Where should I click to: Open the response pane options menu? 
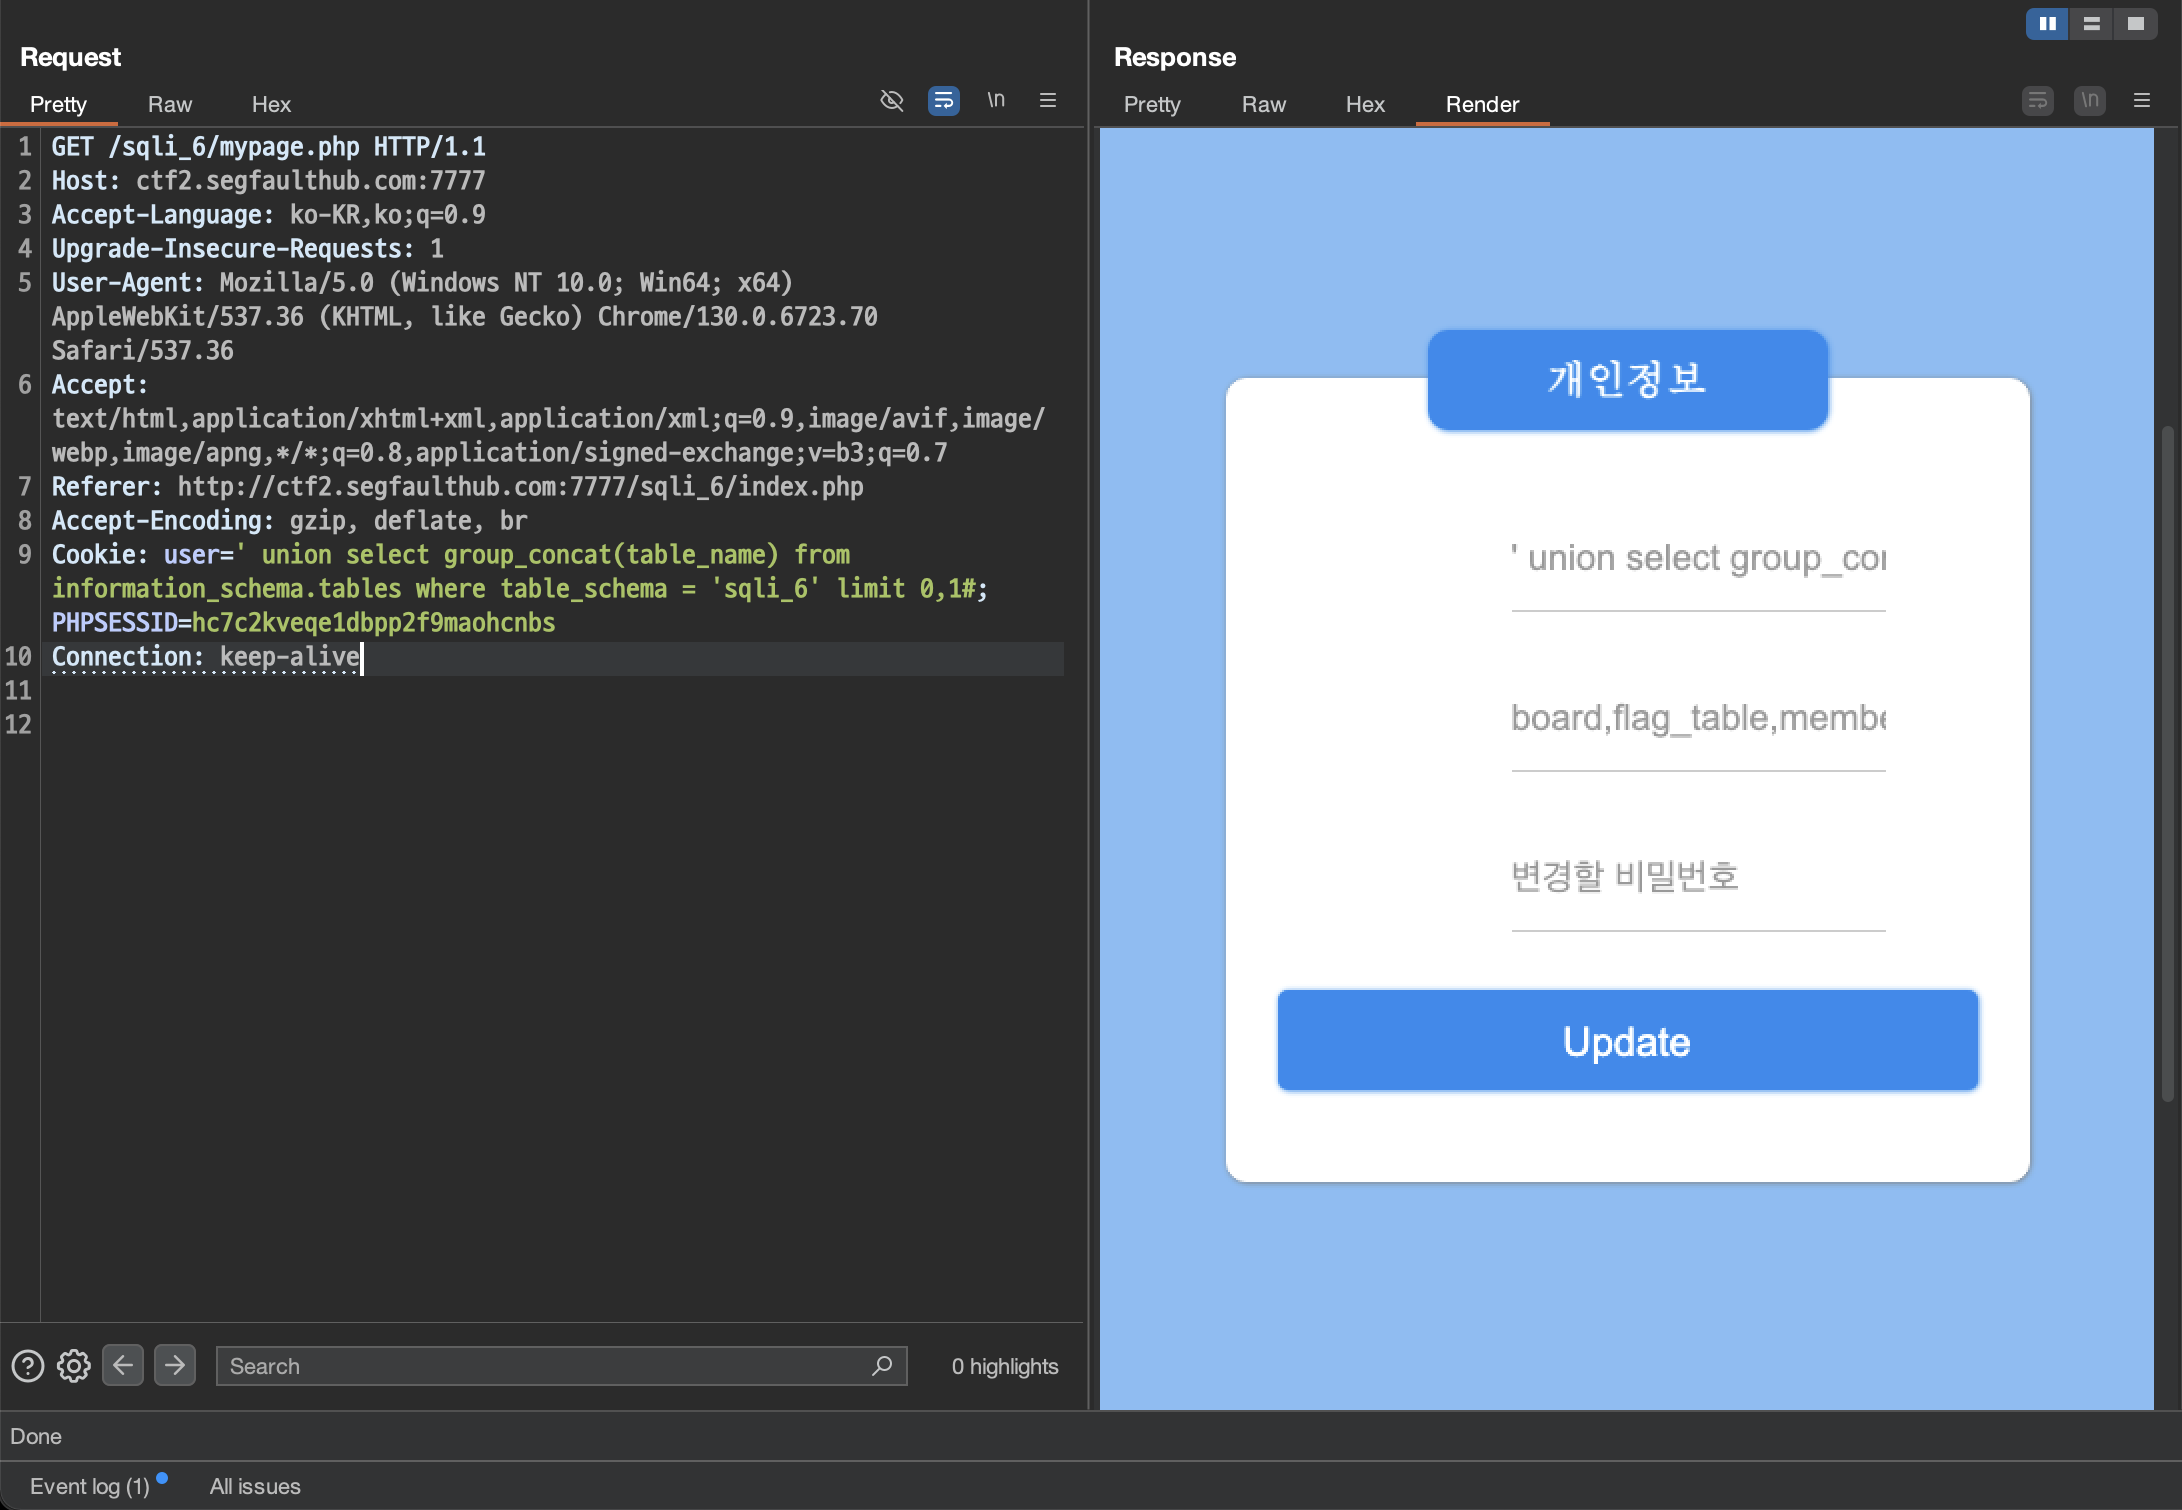2142,101
